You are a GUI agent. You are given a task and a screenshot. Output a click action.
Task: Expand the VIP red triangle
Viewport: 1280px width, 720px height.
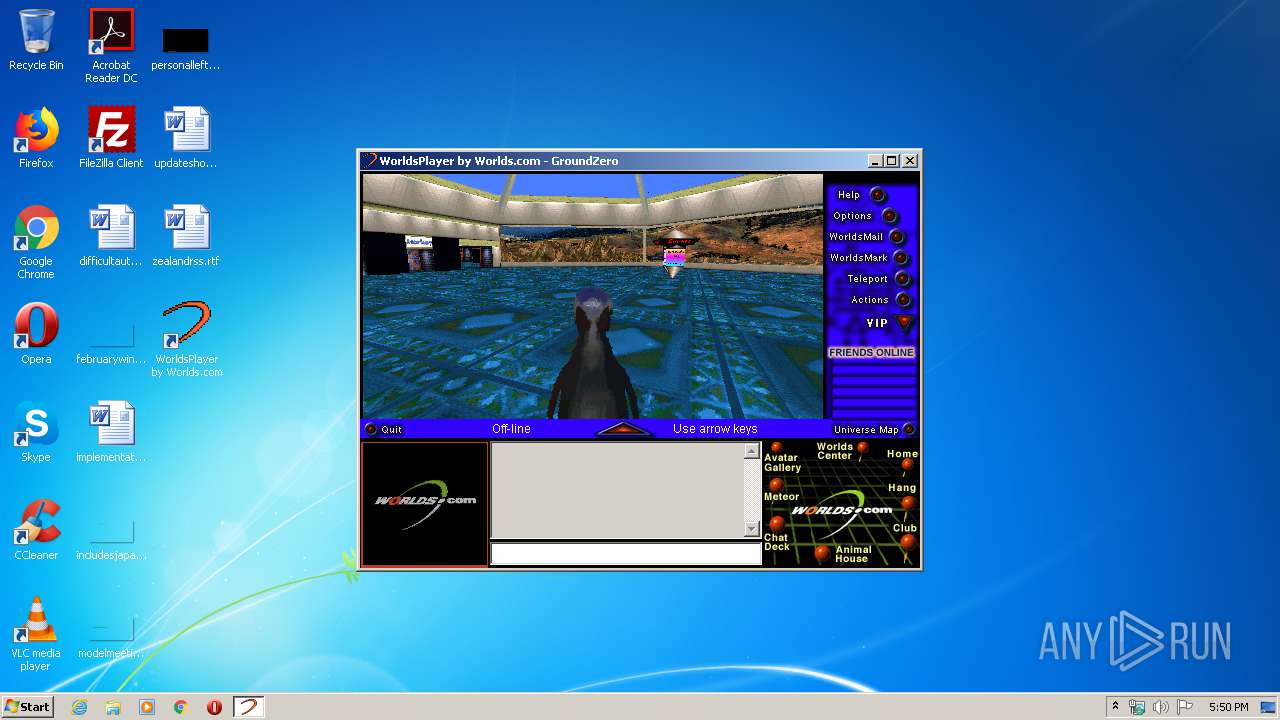[905, 322]
